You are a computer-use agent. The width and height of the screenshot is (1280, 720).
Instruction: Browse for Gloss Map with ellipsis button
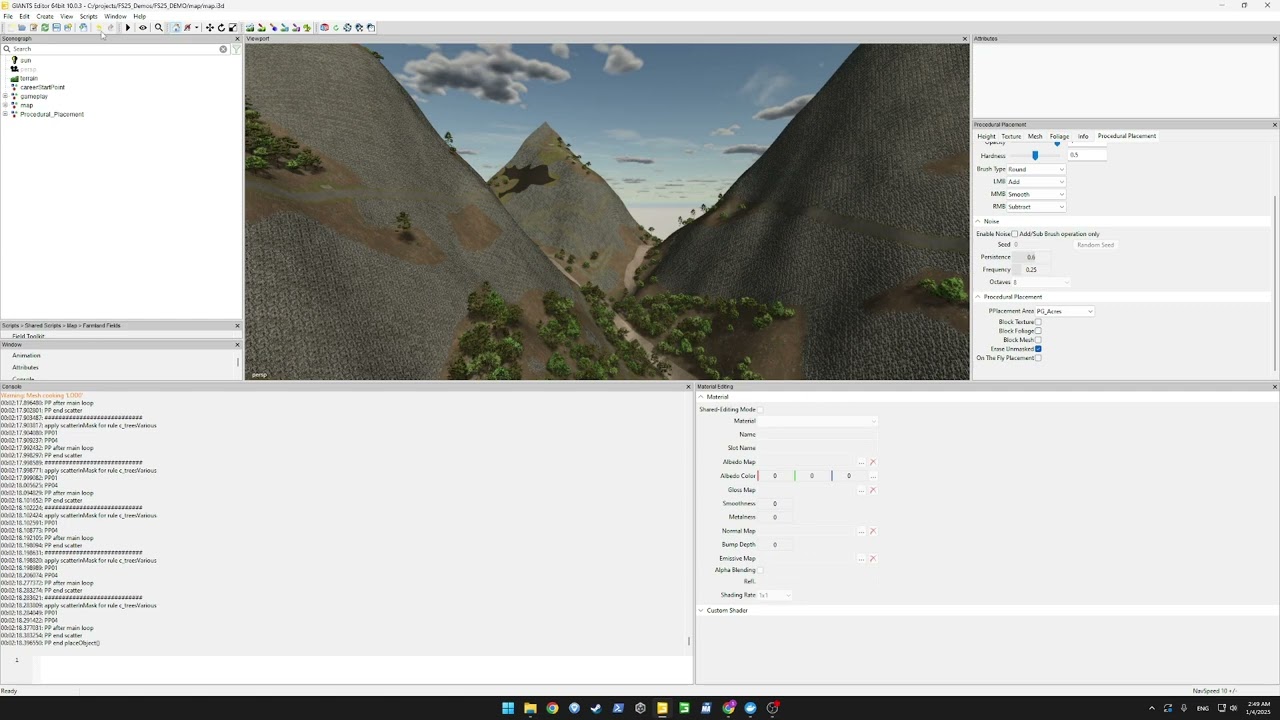[861, 490]
